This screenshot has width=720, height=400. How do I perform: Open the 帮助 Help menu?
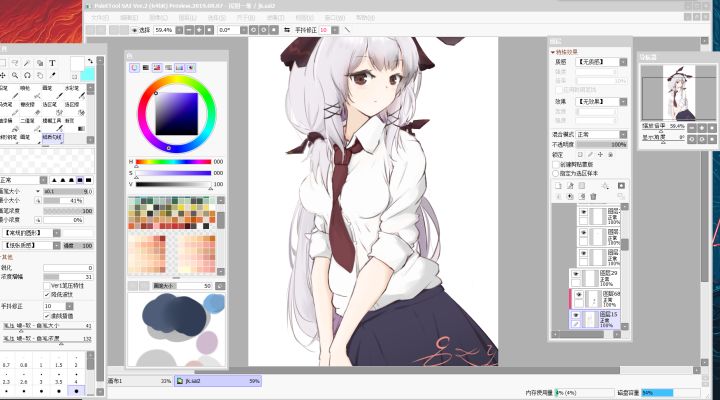365,17
